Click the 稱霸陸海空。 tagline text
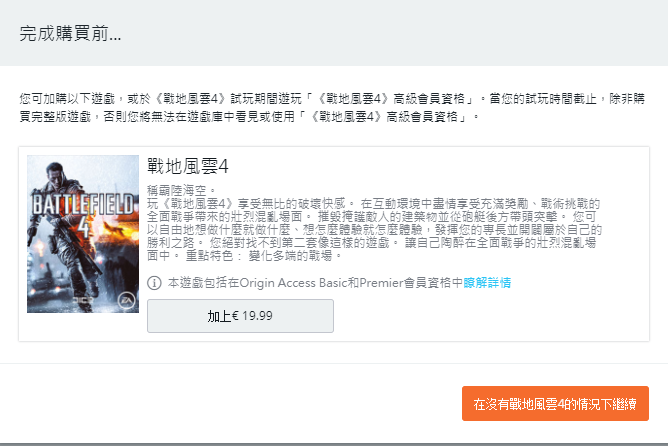The width and height of the screenshot is (668, 446). [182, 190]
